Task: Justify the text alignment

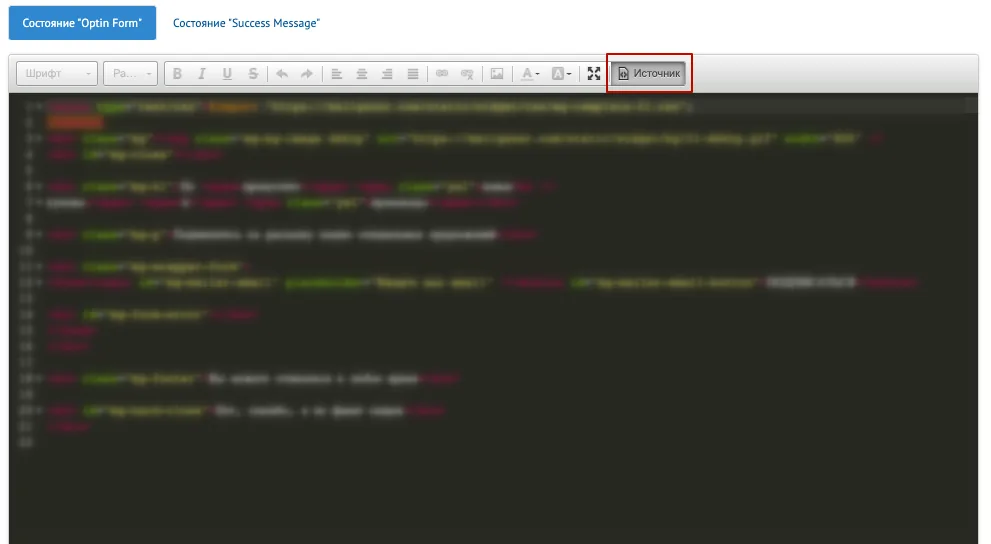Action: (413, 74)
